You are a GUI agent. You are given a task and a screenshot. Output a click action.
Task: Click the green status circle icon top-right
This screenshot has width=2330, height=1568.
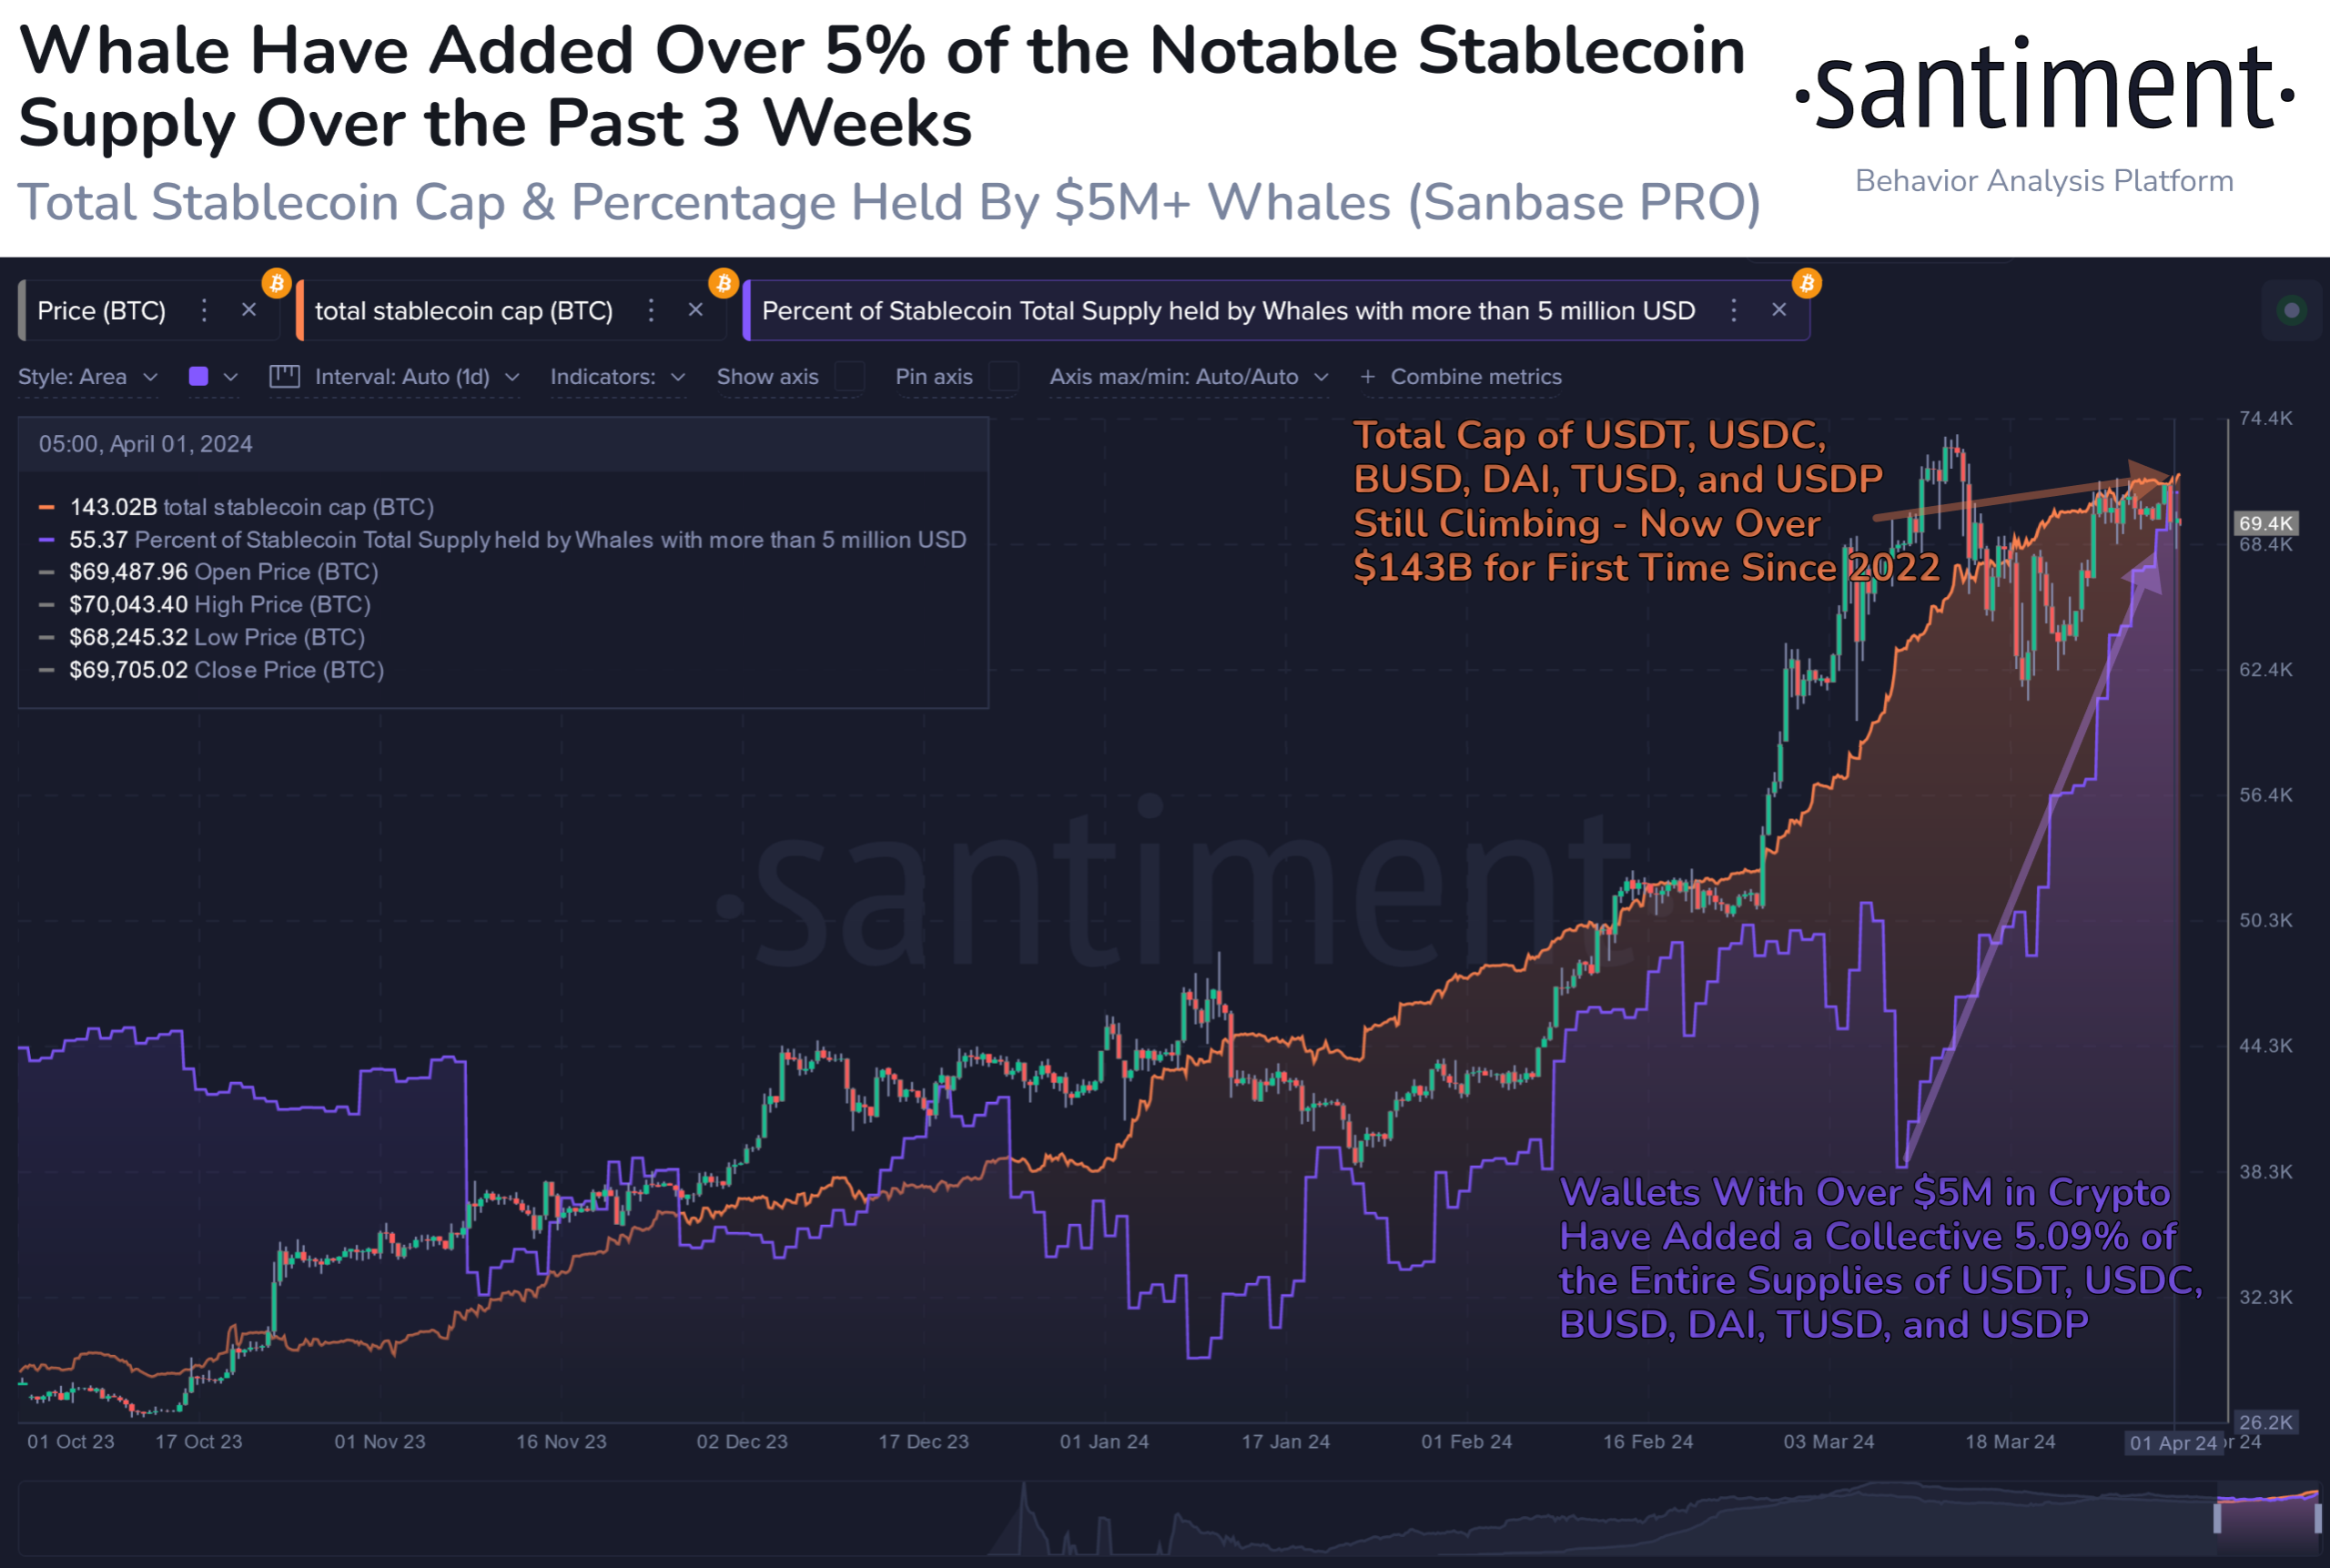click(2293, 311)
